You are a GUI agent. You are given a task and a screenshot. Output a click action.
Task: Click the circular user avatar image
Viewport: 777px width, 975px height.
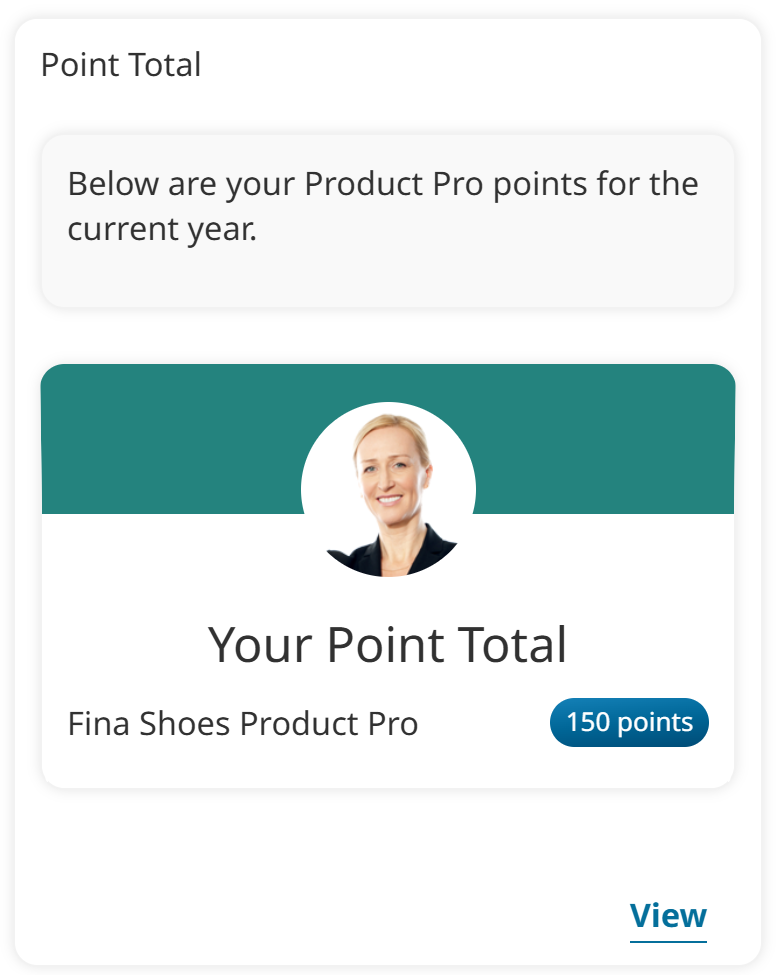[x=388, y=489]
